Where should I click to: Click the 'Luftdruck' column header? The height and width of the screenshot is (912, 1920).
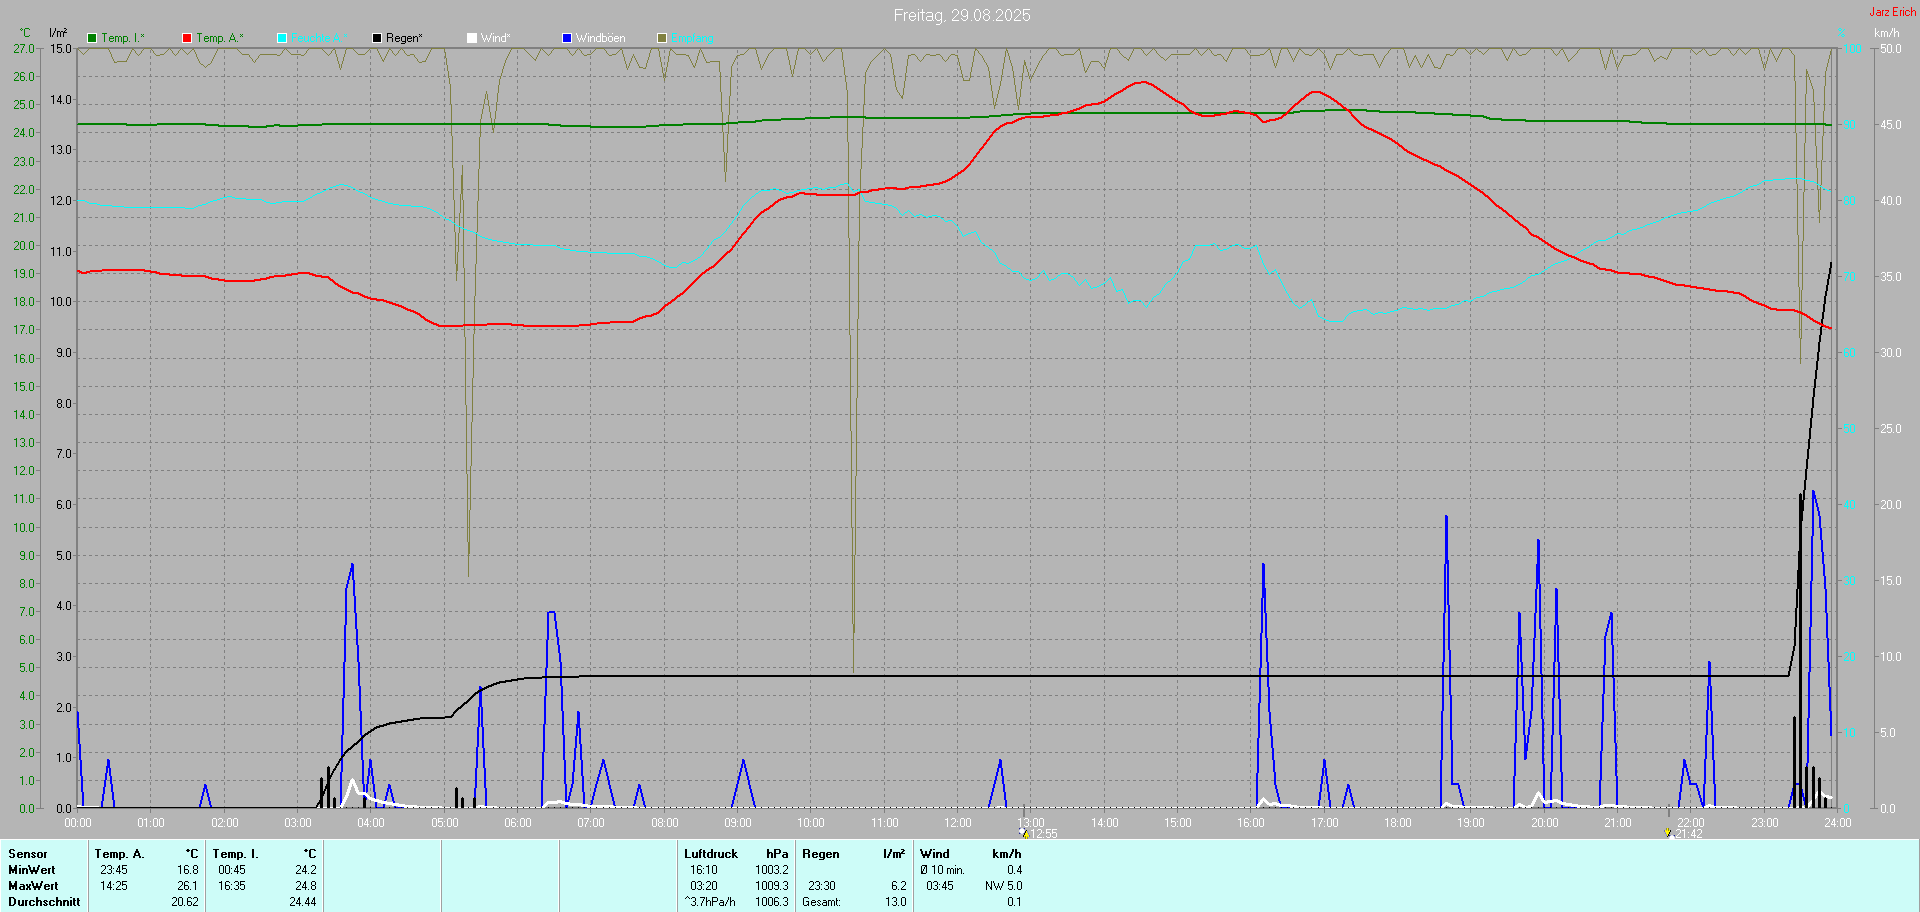(711, 854)
